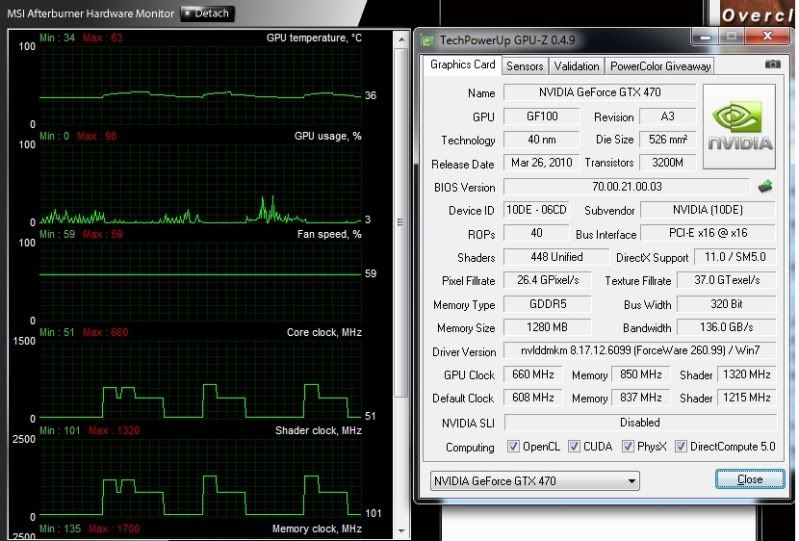Screen dimensions: 799x541
Task: Click the hardware monitor scrollbar thumb
Action: [401, 222]
